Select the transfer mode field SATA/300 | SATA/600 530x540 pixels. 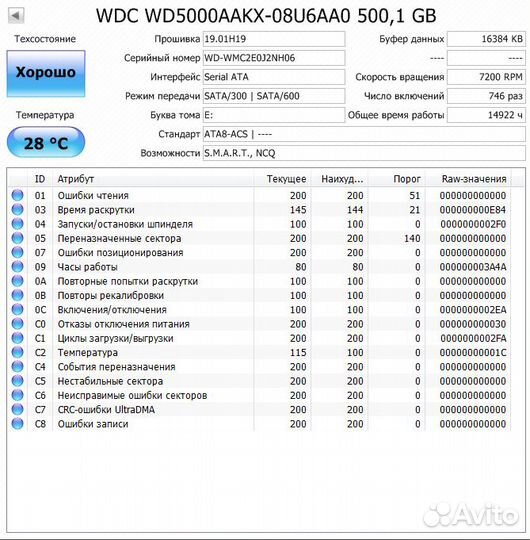tap(274, 96)
